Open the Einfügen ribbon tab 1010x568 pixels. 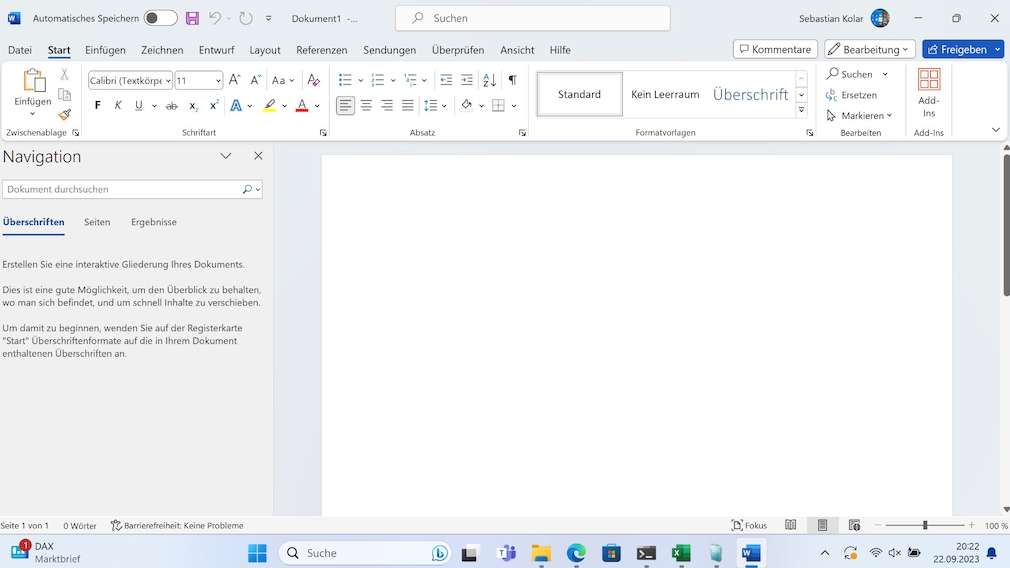click(105, 50)
